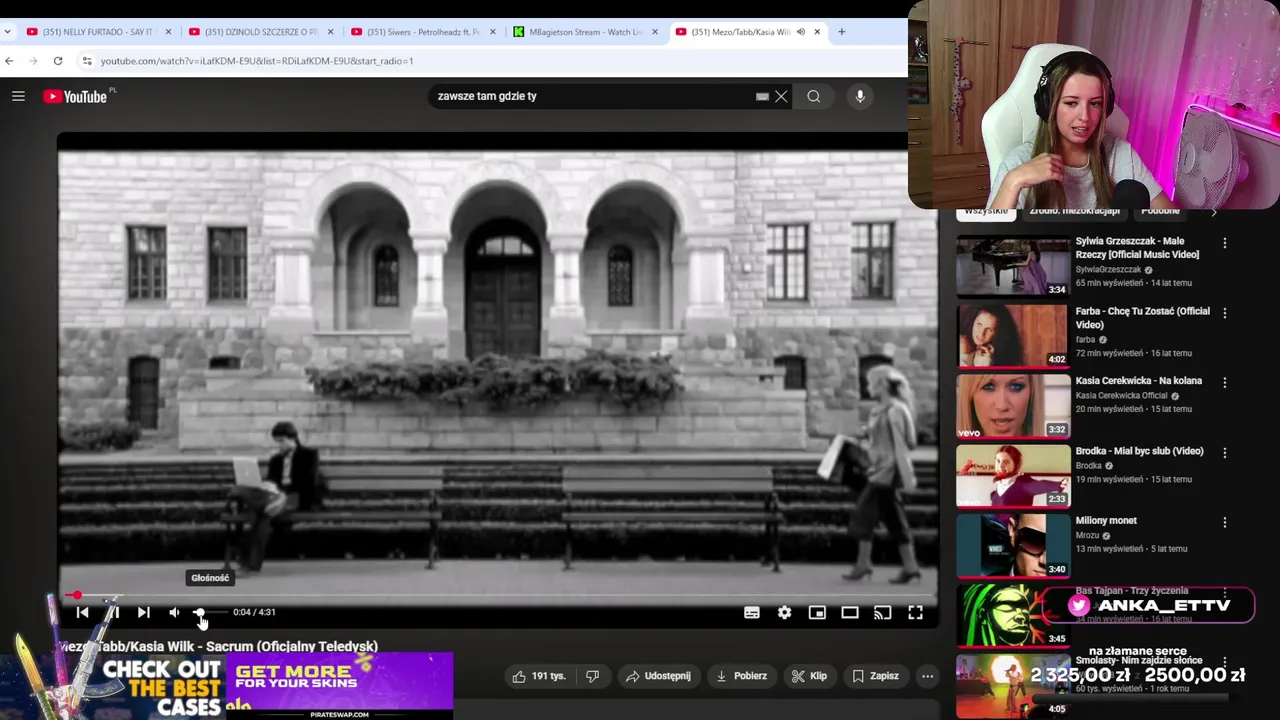1280x720 pixels.
Task: Open Kasia Cerekwicka - Na kolana thumbnail
Action: pyautogui.click(x=1013, y=406)
